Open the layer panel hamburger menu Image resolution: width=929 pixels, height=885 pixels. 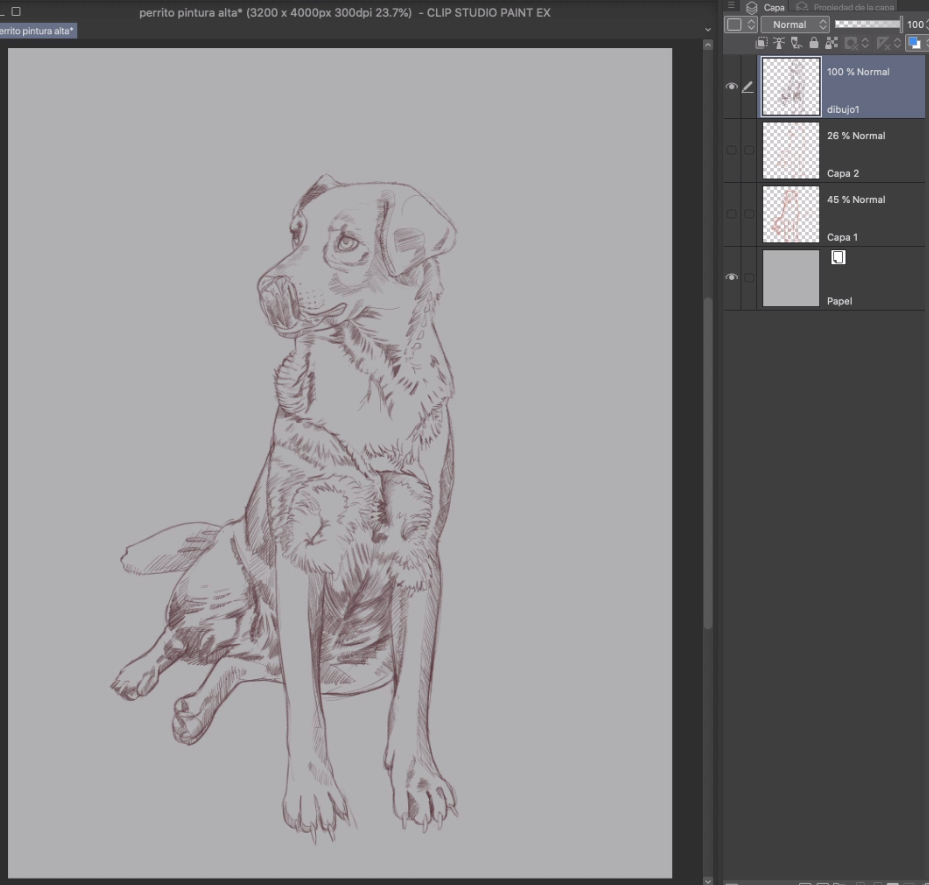point(733,6)
